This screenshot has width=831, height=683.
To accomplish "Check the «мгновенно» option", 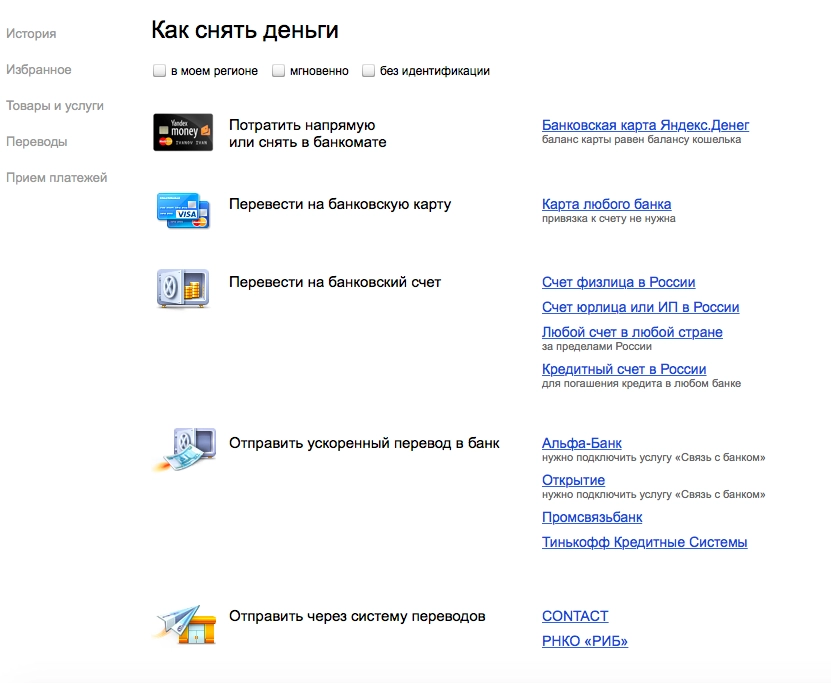I will point(278,71).
